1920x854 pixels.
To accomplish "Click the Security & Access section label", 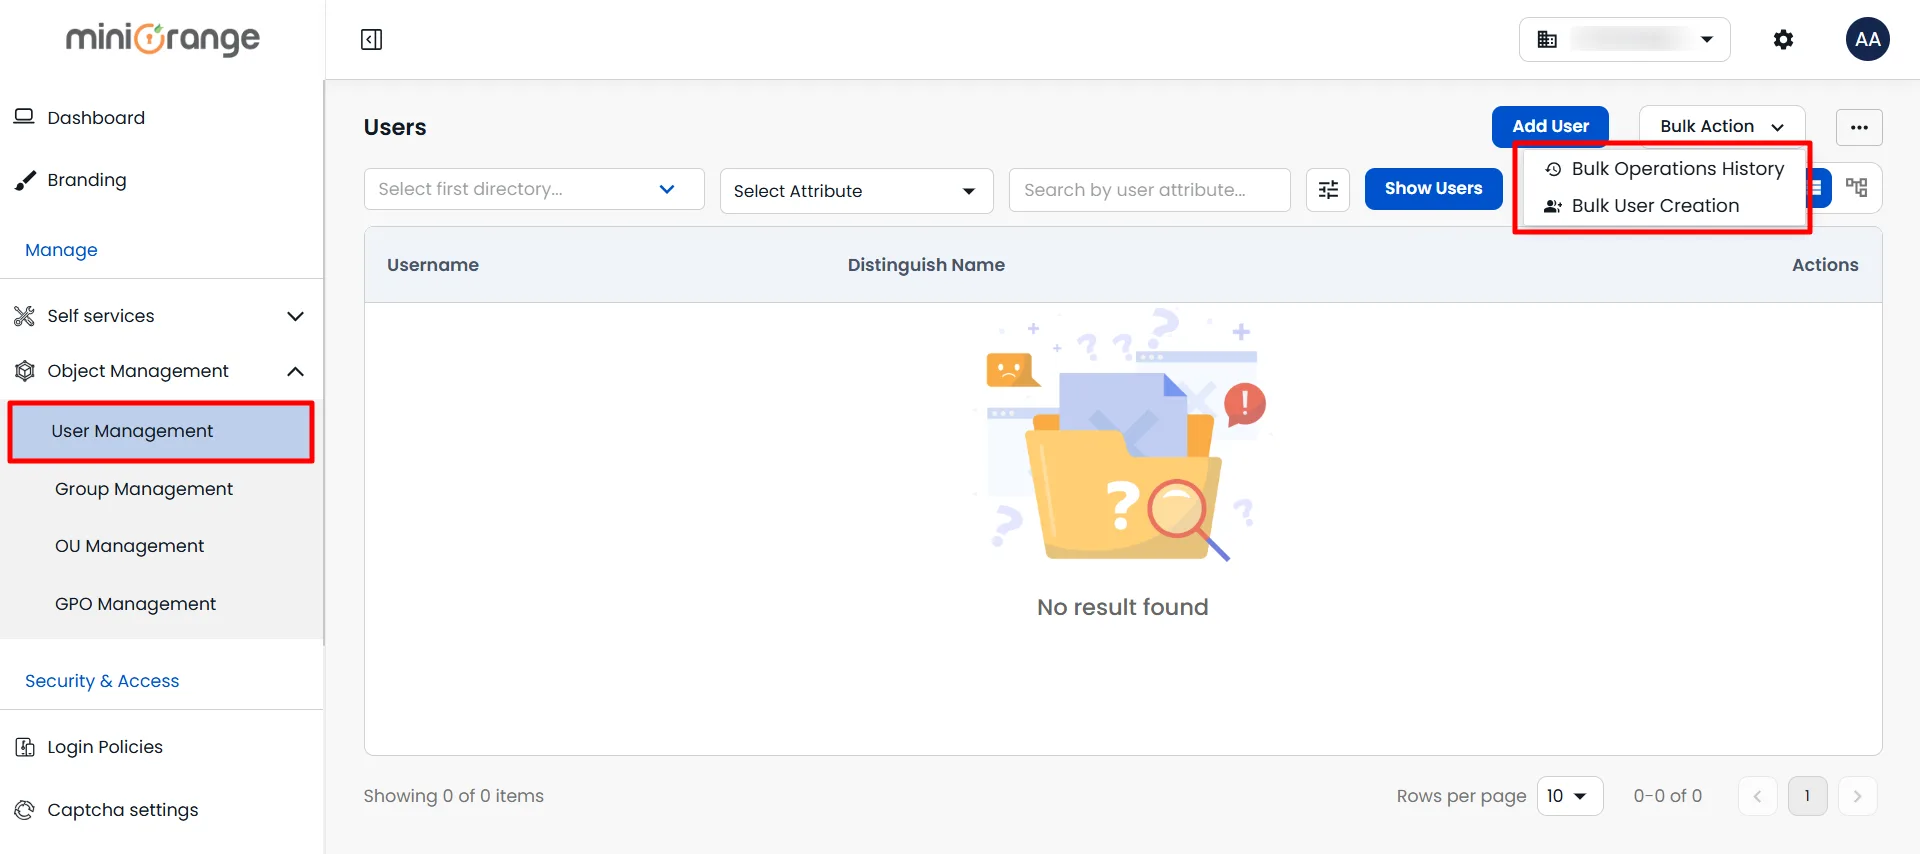I will (102, 681).
